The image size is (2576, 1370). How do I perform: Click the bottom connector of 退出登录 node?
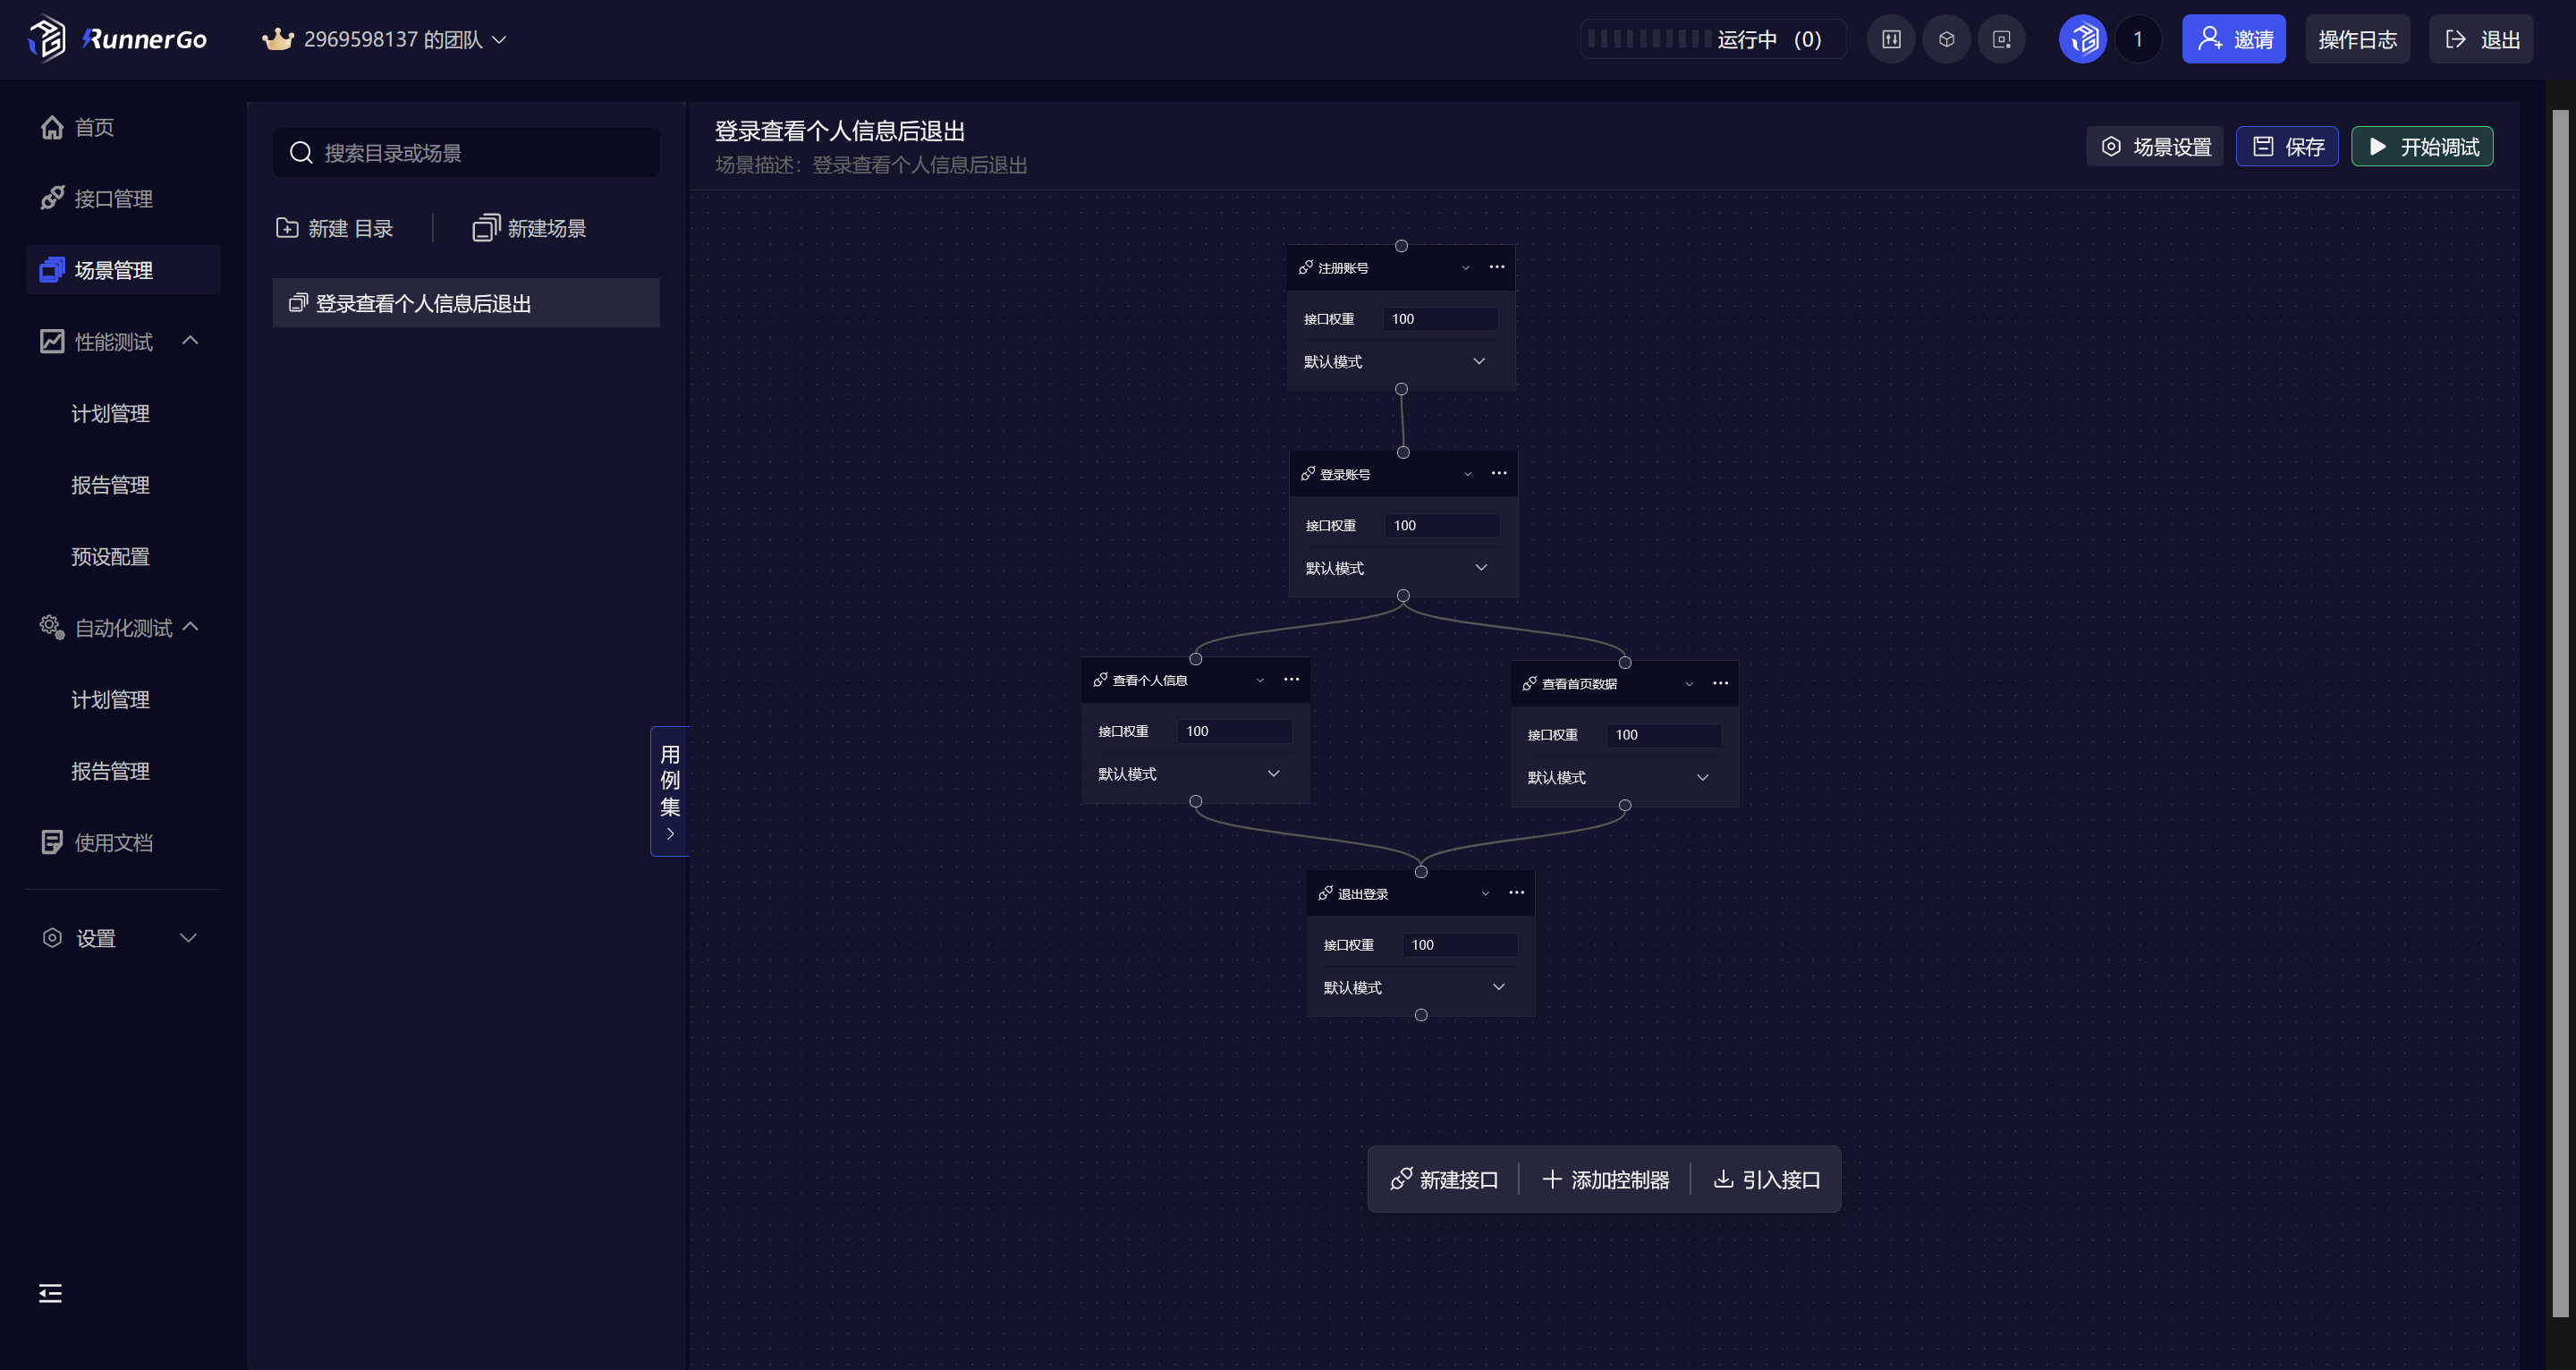pyautogui.click(x=1421, y=1015)
